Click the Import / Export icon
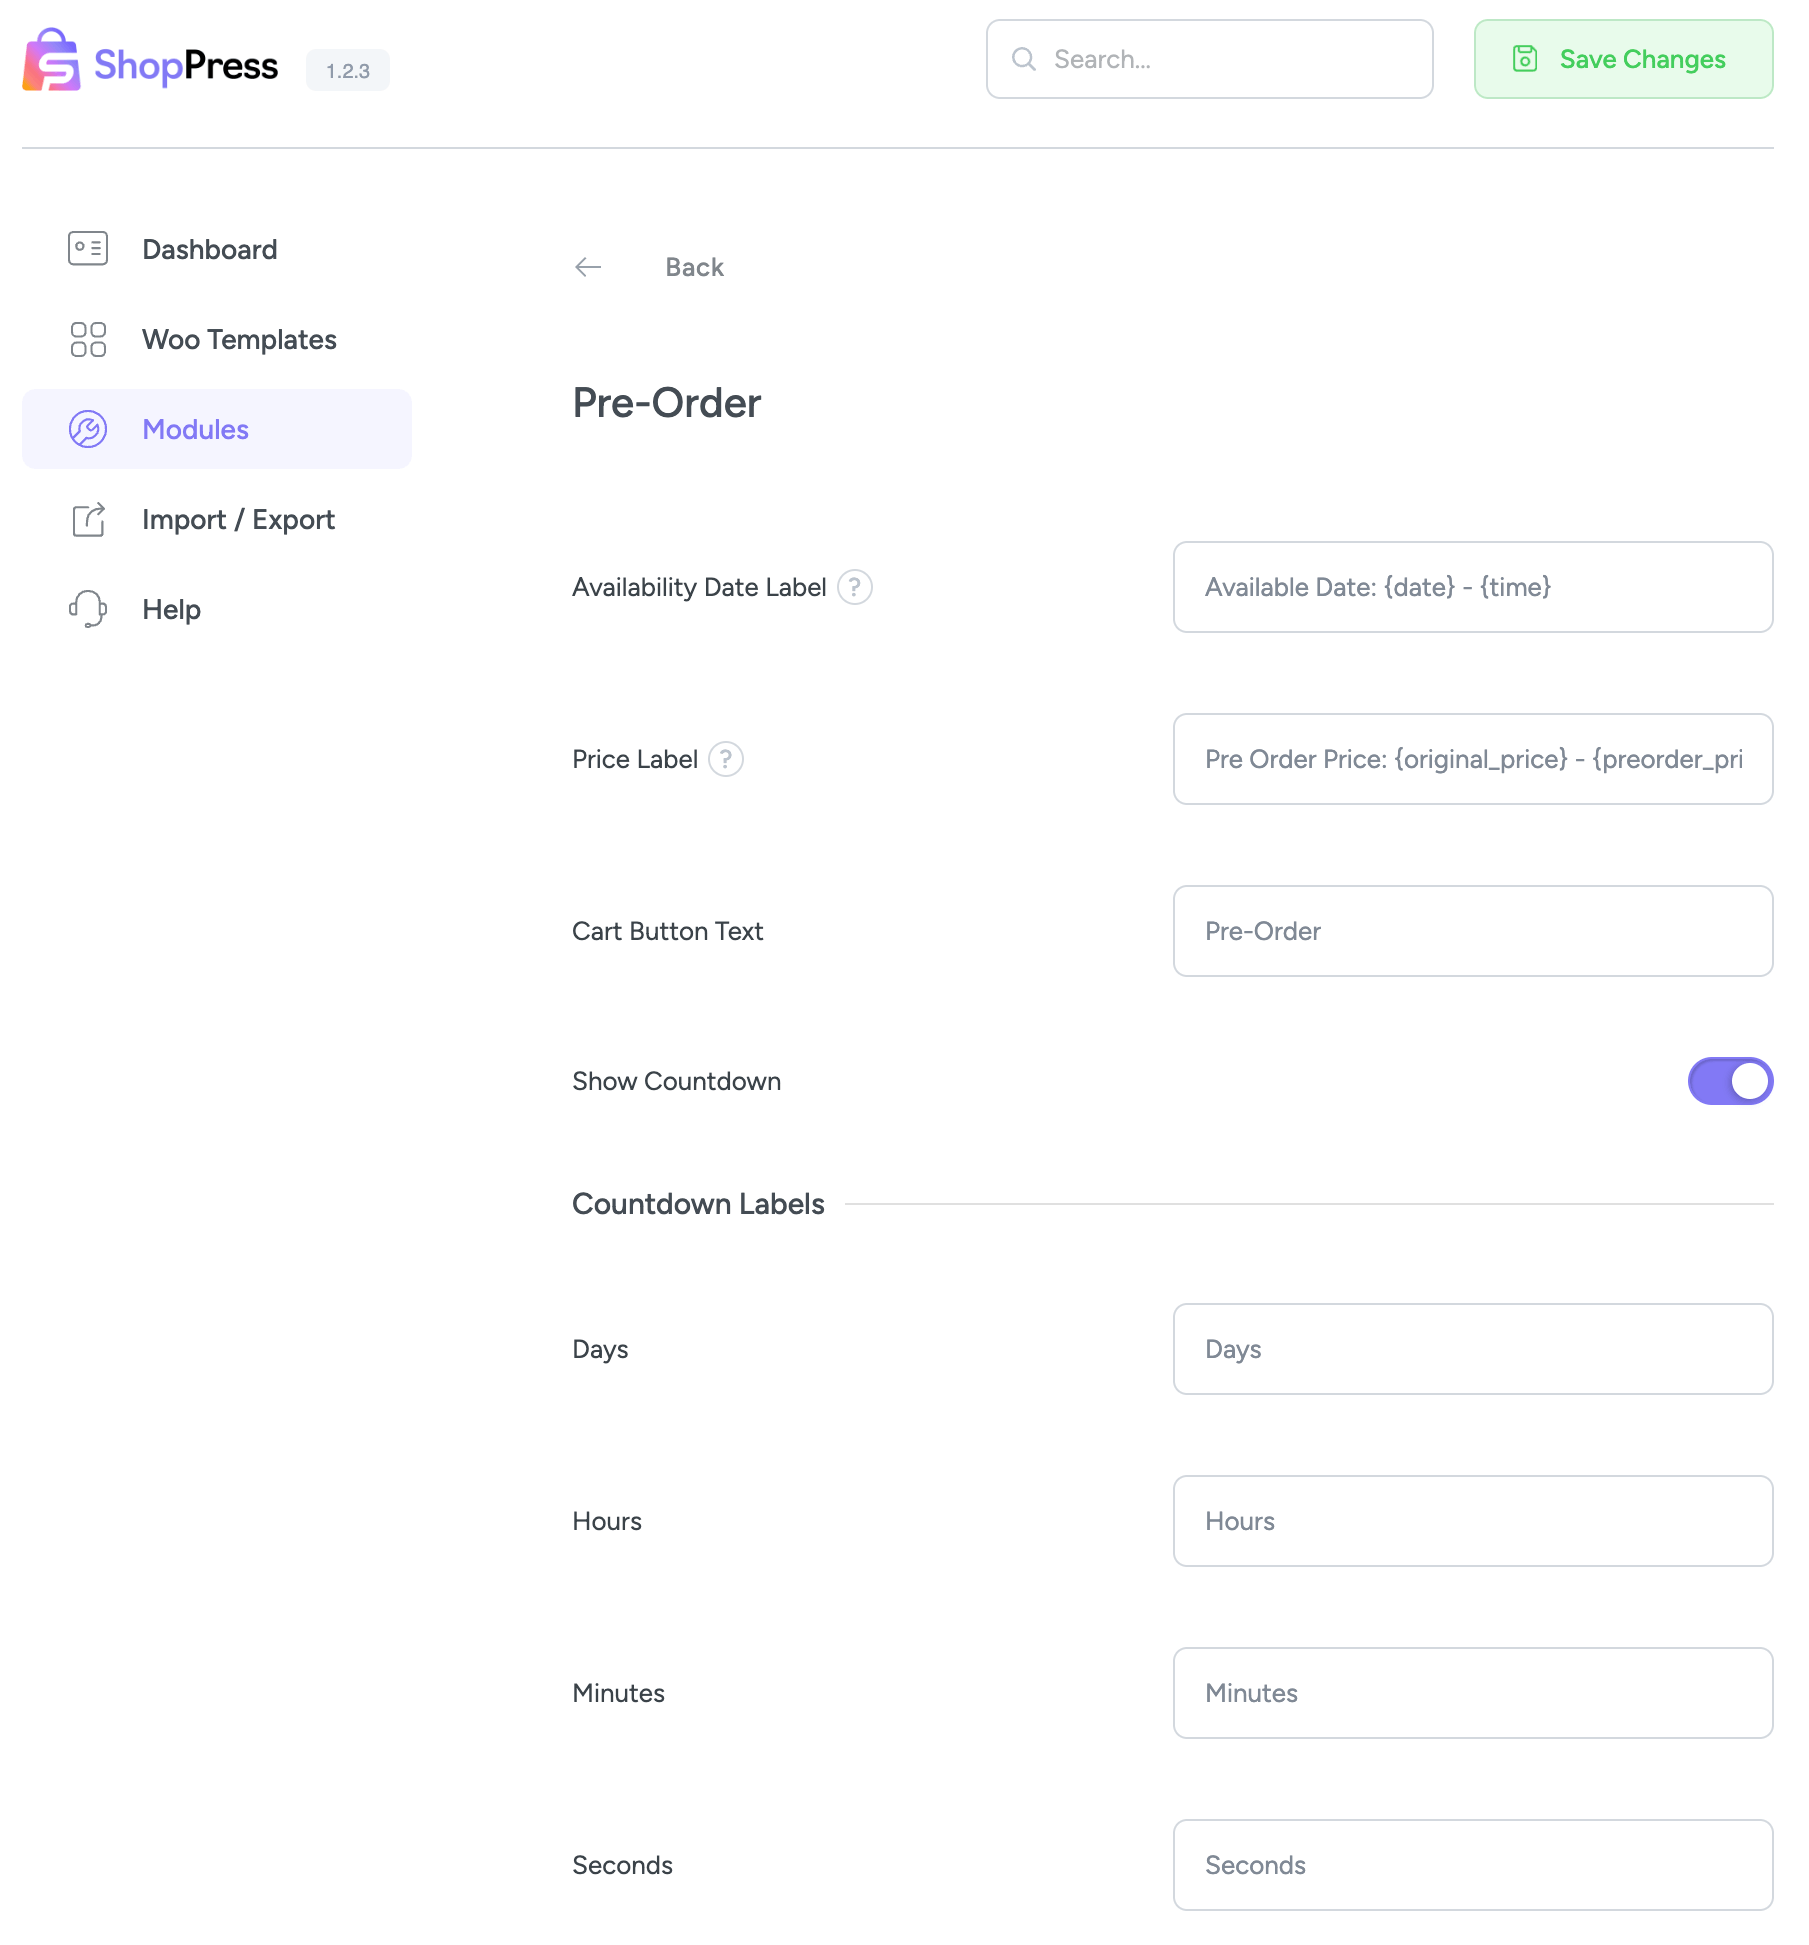Image resolution: width=1809 pixels, height=1945 pixels. pyautogui.click(x=88, y=519)
